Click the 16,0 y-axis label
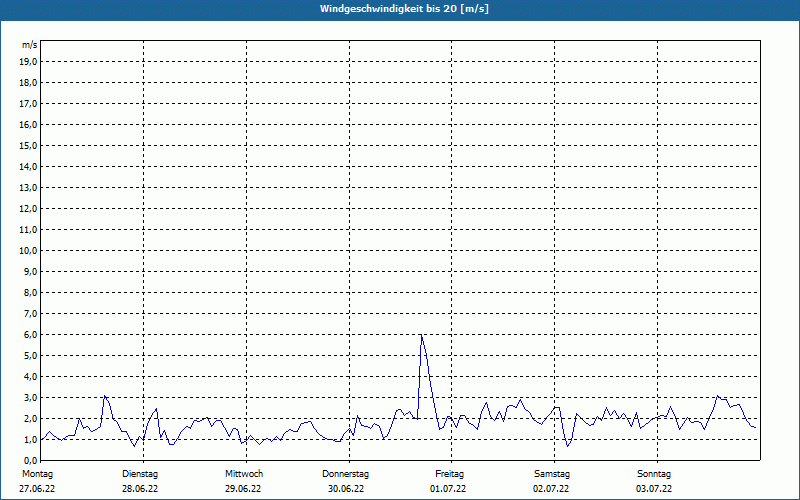Viewport: 800px width, 500px height. coord(28,124)
